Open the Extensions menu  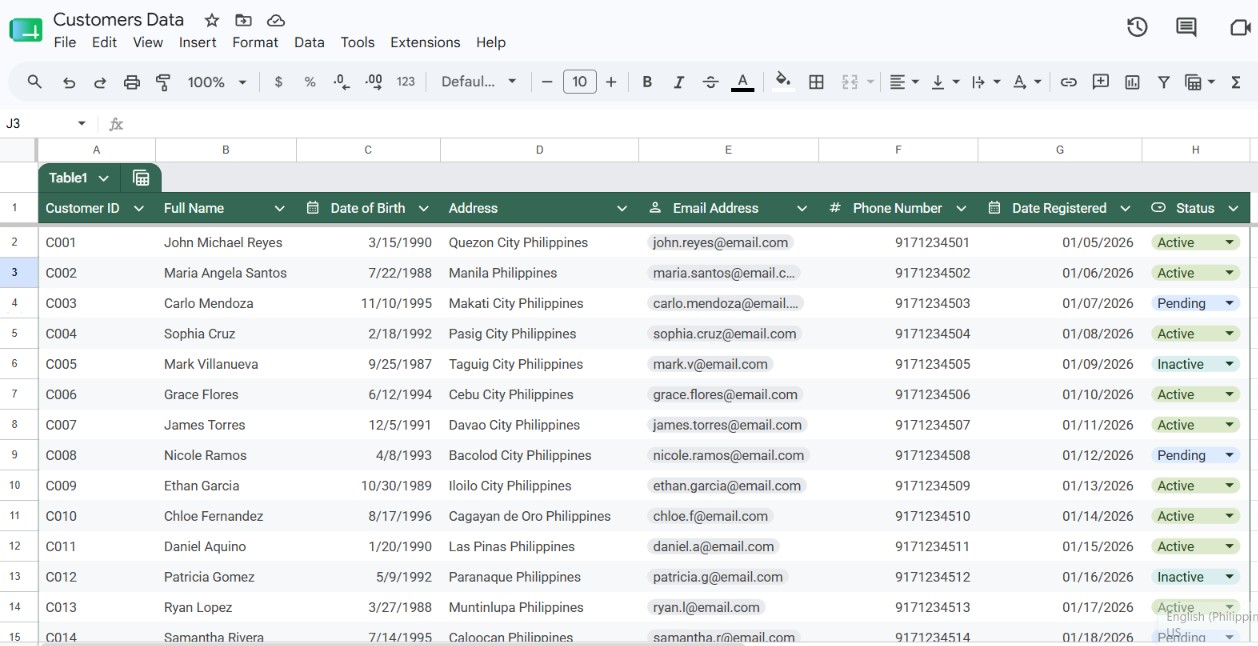pyautogui.click(x=425, y=42)
